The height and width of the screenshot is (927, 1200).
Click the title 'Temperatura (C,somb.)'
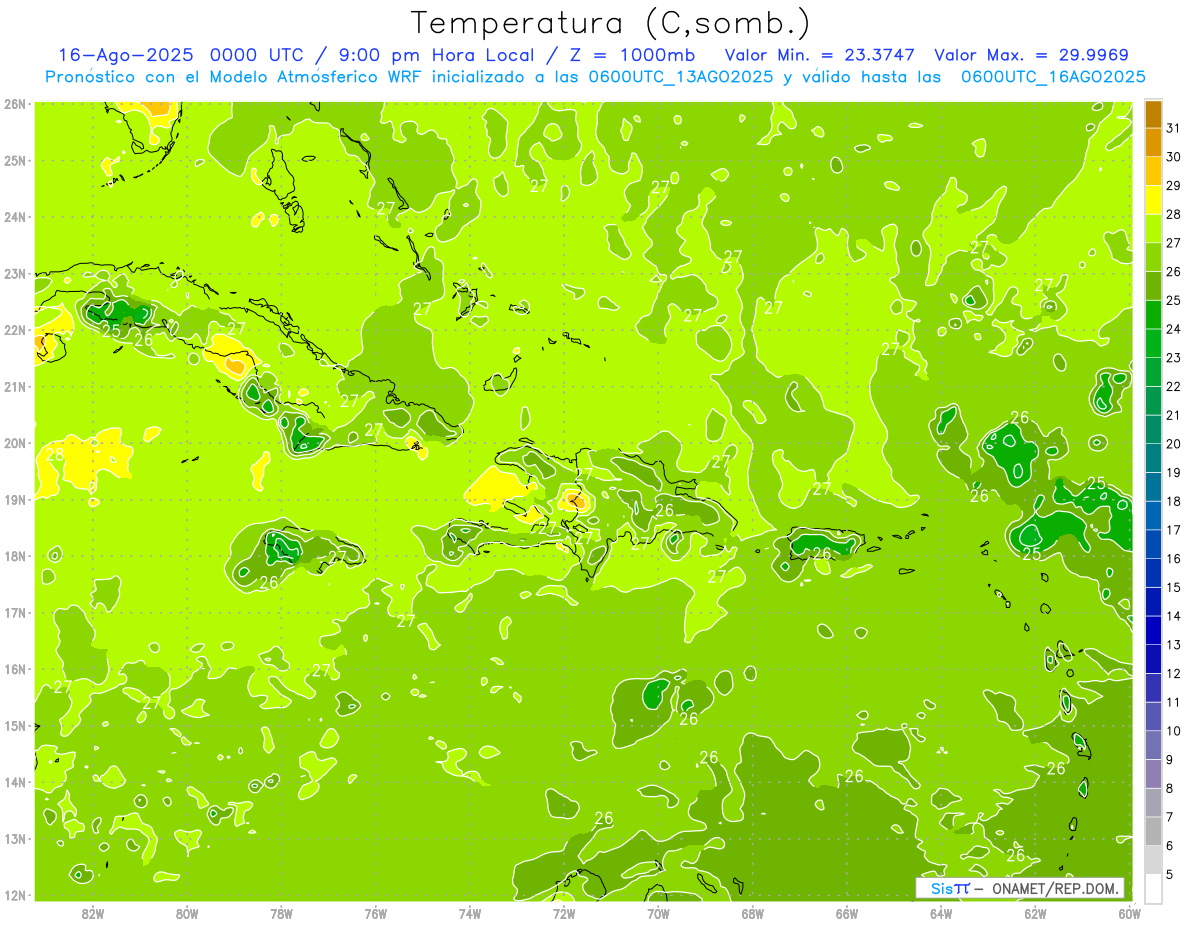611,22
